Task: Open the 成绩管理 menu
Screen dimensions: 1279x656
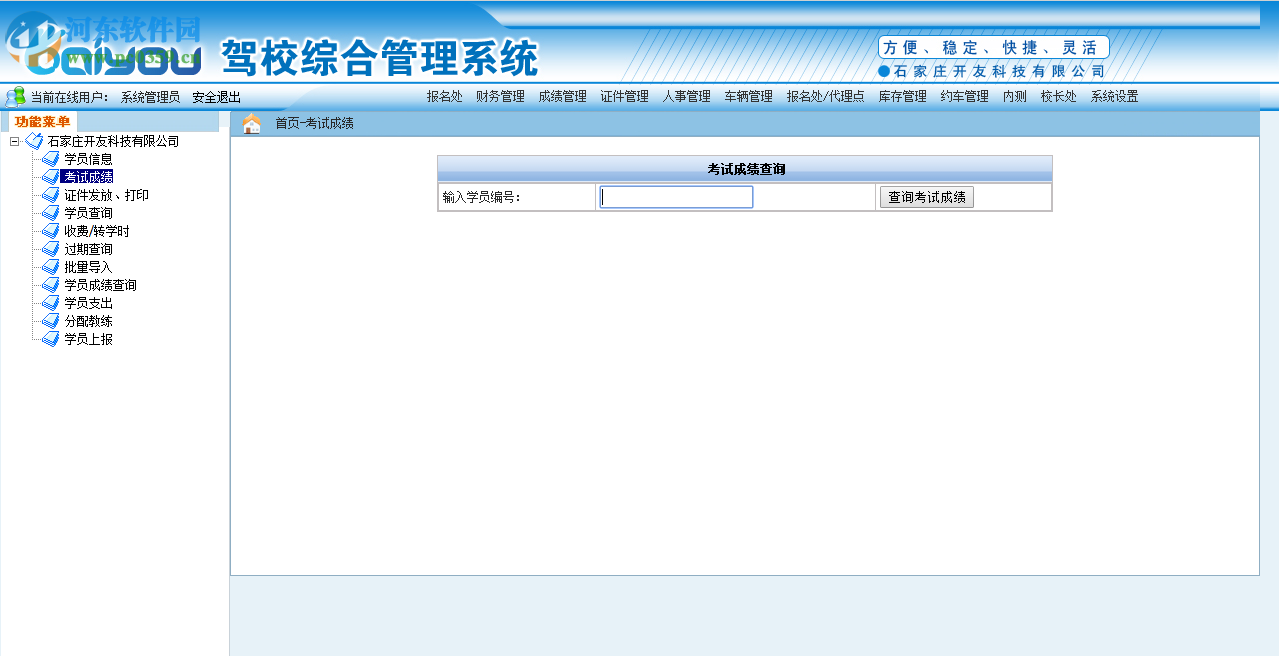Action: (562, 96)
